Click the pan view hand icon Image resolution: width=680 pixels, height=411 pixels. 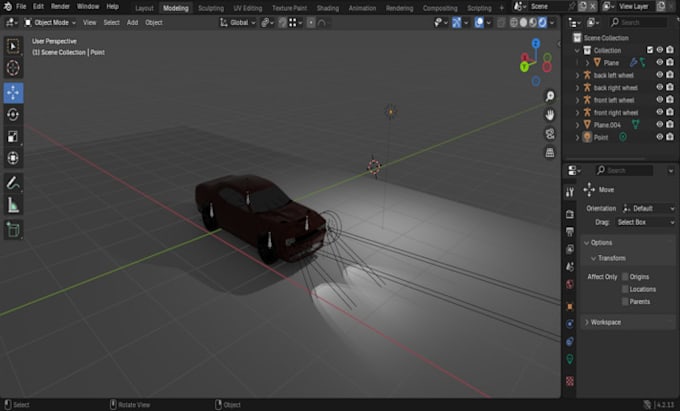[550, 115]
